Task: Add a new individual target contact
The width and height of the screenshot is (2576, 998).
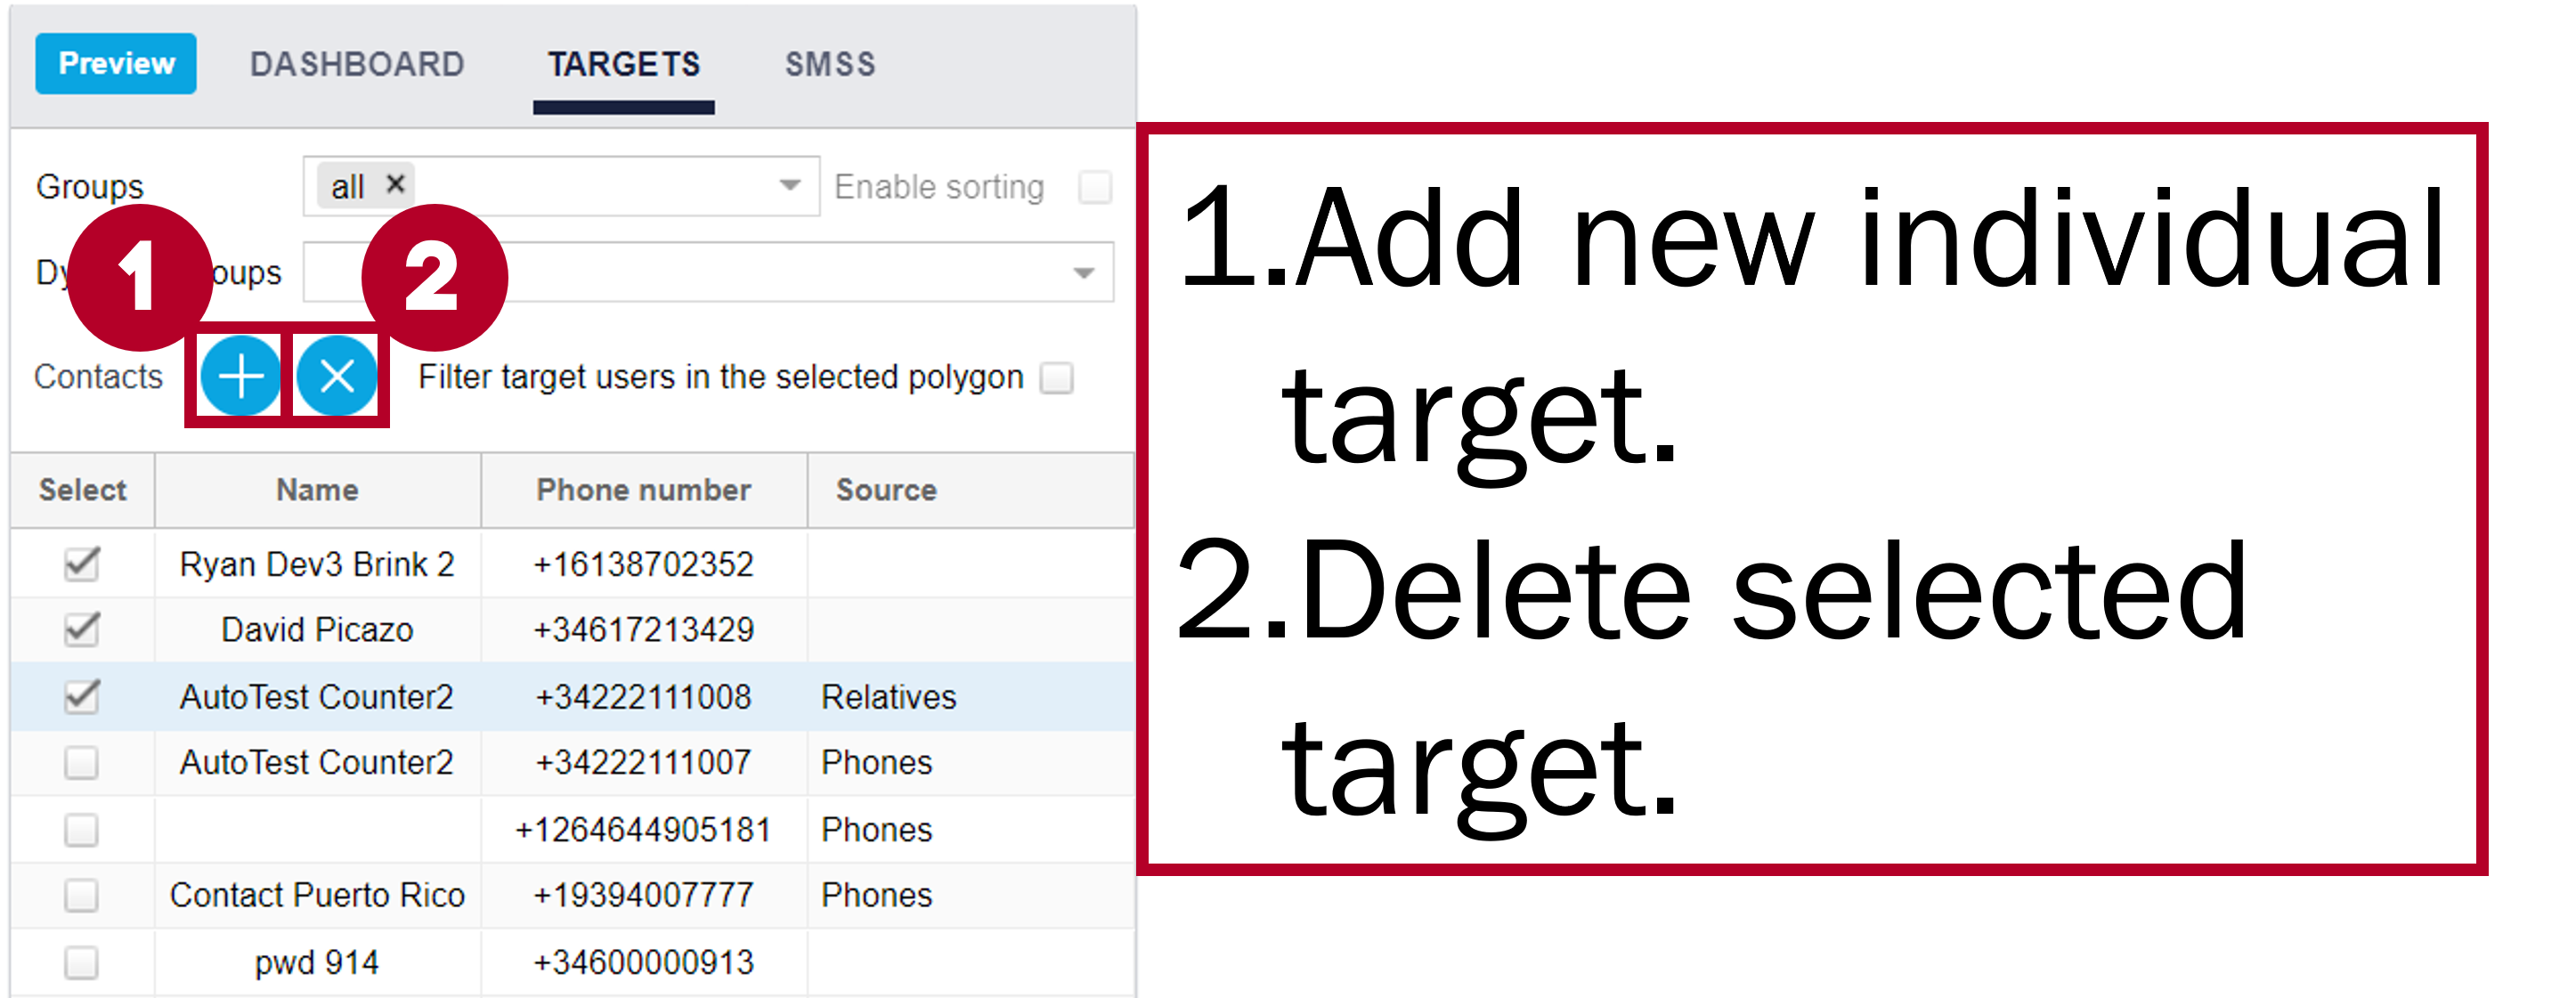Action: point(240,377)
